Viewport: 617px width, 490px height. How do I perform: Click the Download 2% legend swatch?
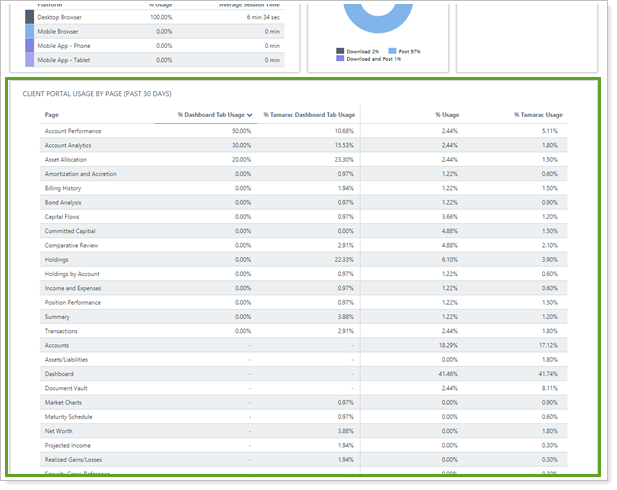coord(340,49)
